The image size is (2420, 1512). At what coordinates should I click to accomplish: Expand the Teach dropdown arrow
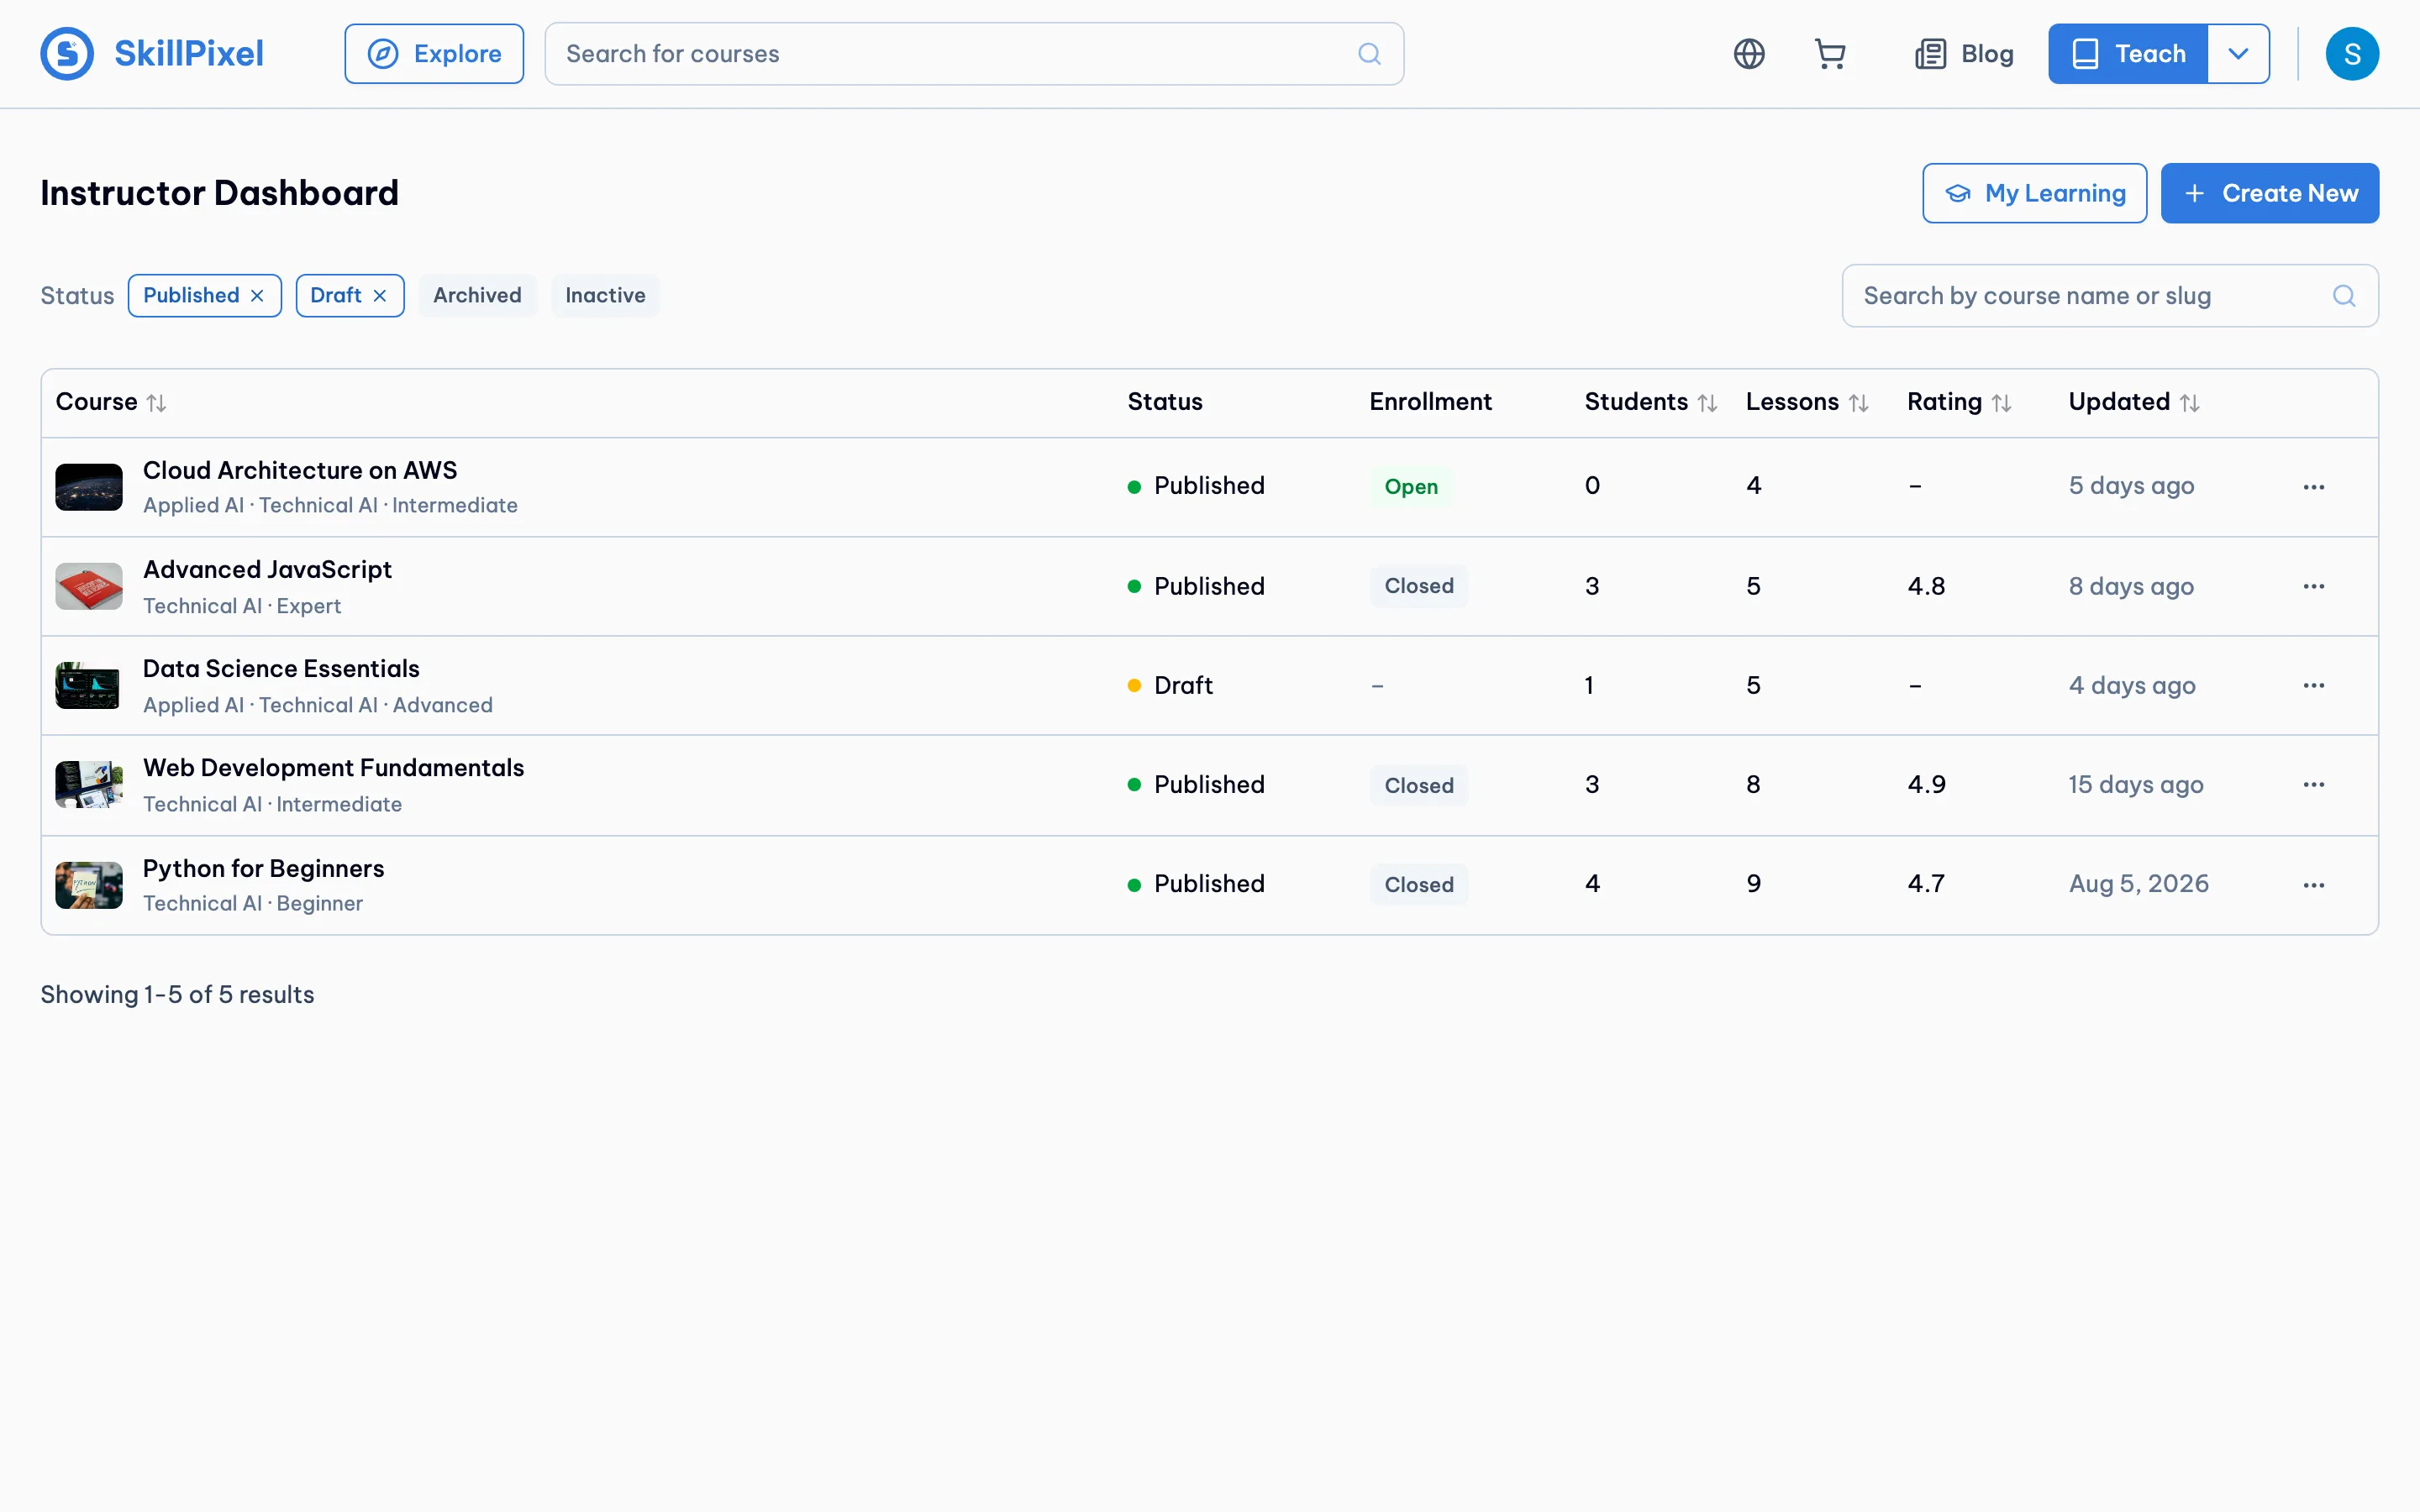pyautogui.click(x=2238, y=54)
